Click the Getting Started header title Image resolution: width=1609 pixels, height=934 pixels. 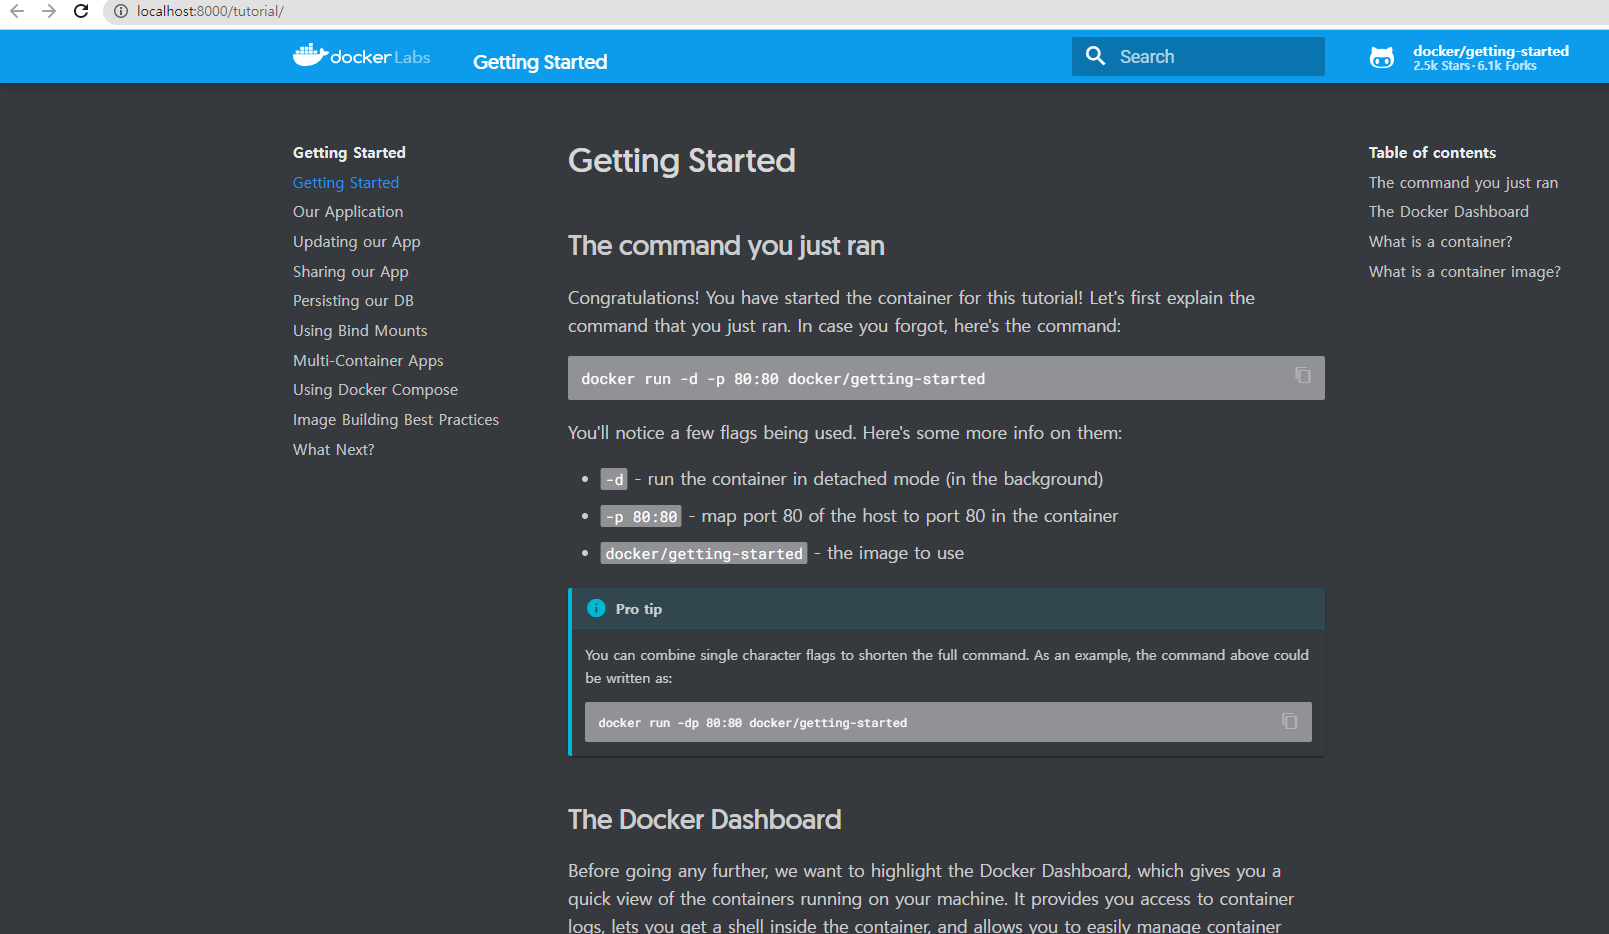tap(540, 62)
